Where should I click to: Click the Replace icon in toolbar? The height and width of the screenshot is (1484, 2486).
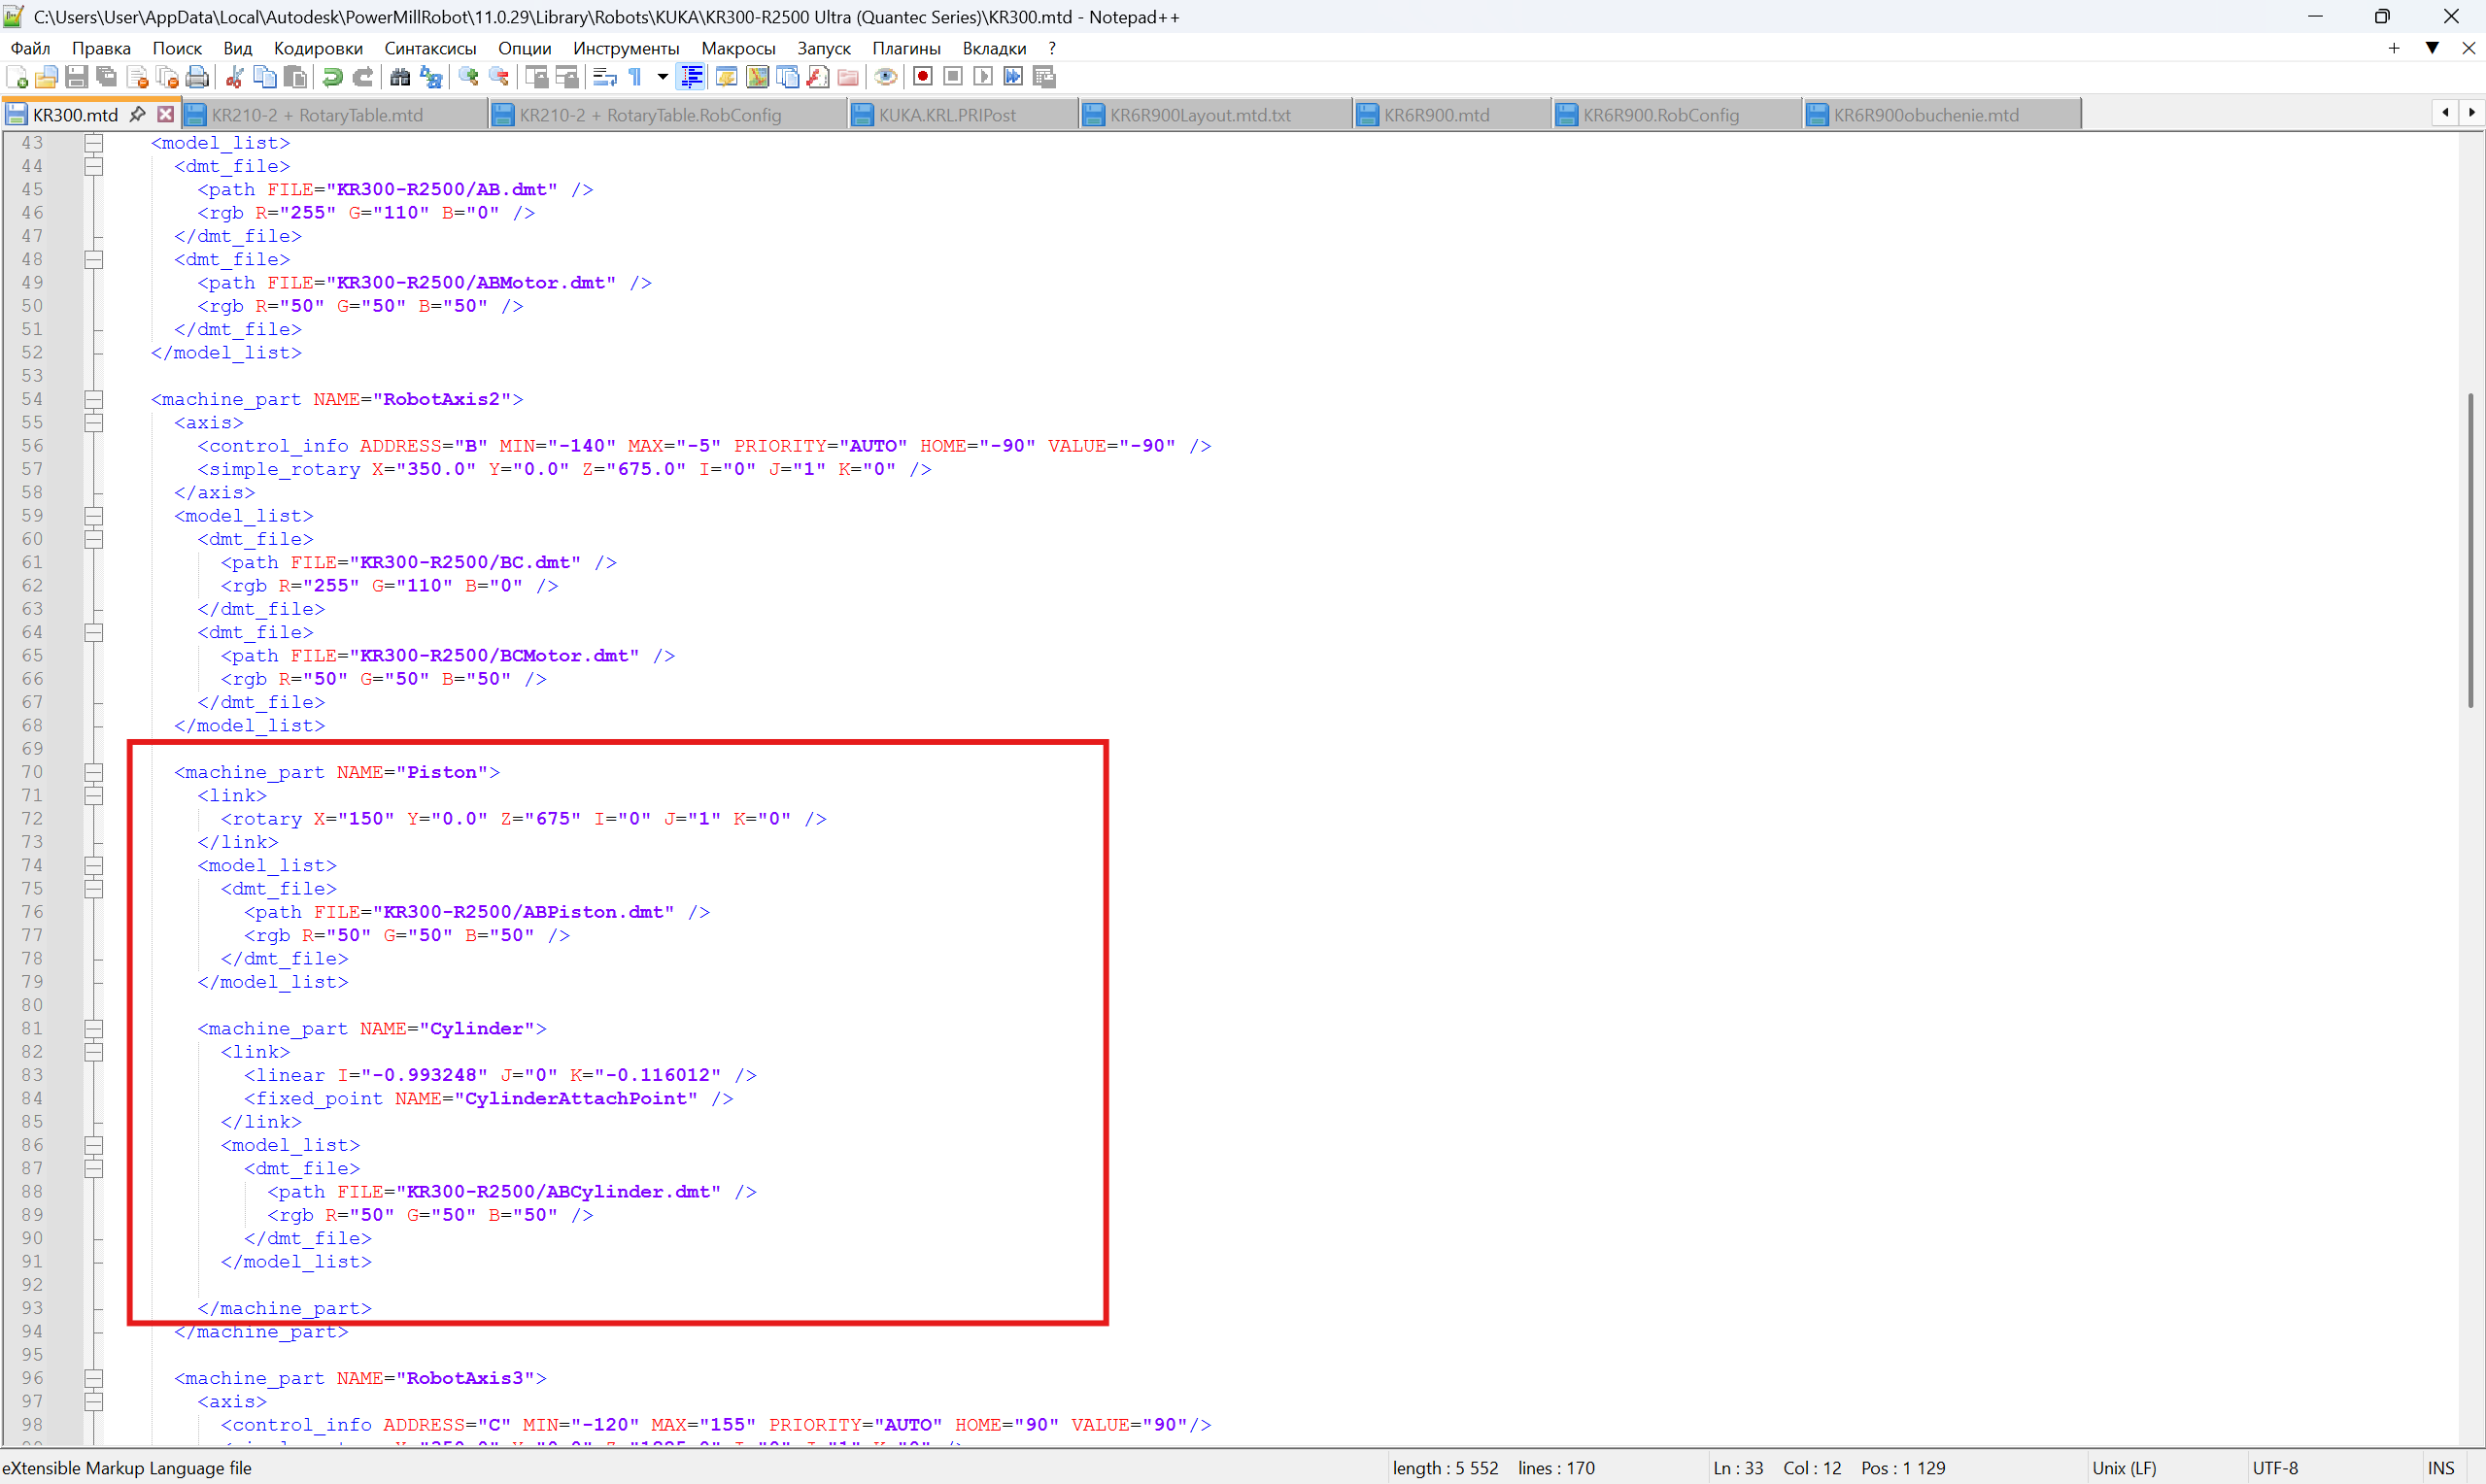tap(431, 77)
